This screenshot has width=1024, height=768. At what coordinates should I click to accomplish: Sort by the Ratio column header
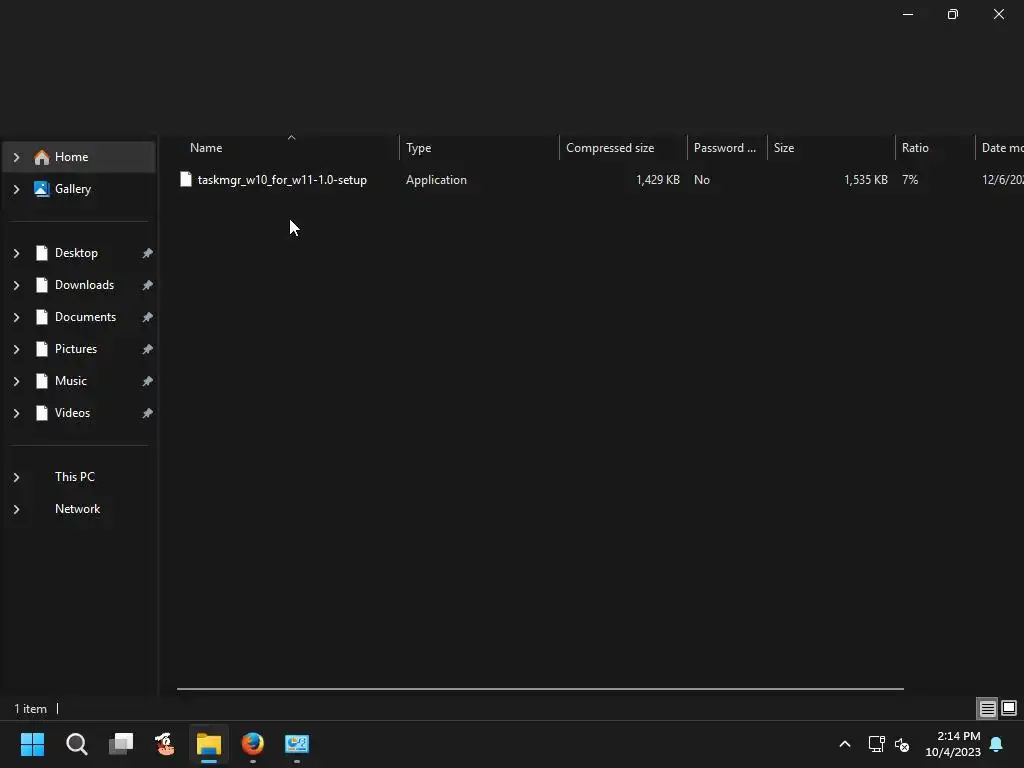point(935,148)
